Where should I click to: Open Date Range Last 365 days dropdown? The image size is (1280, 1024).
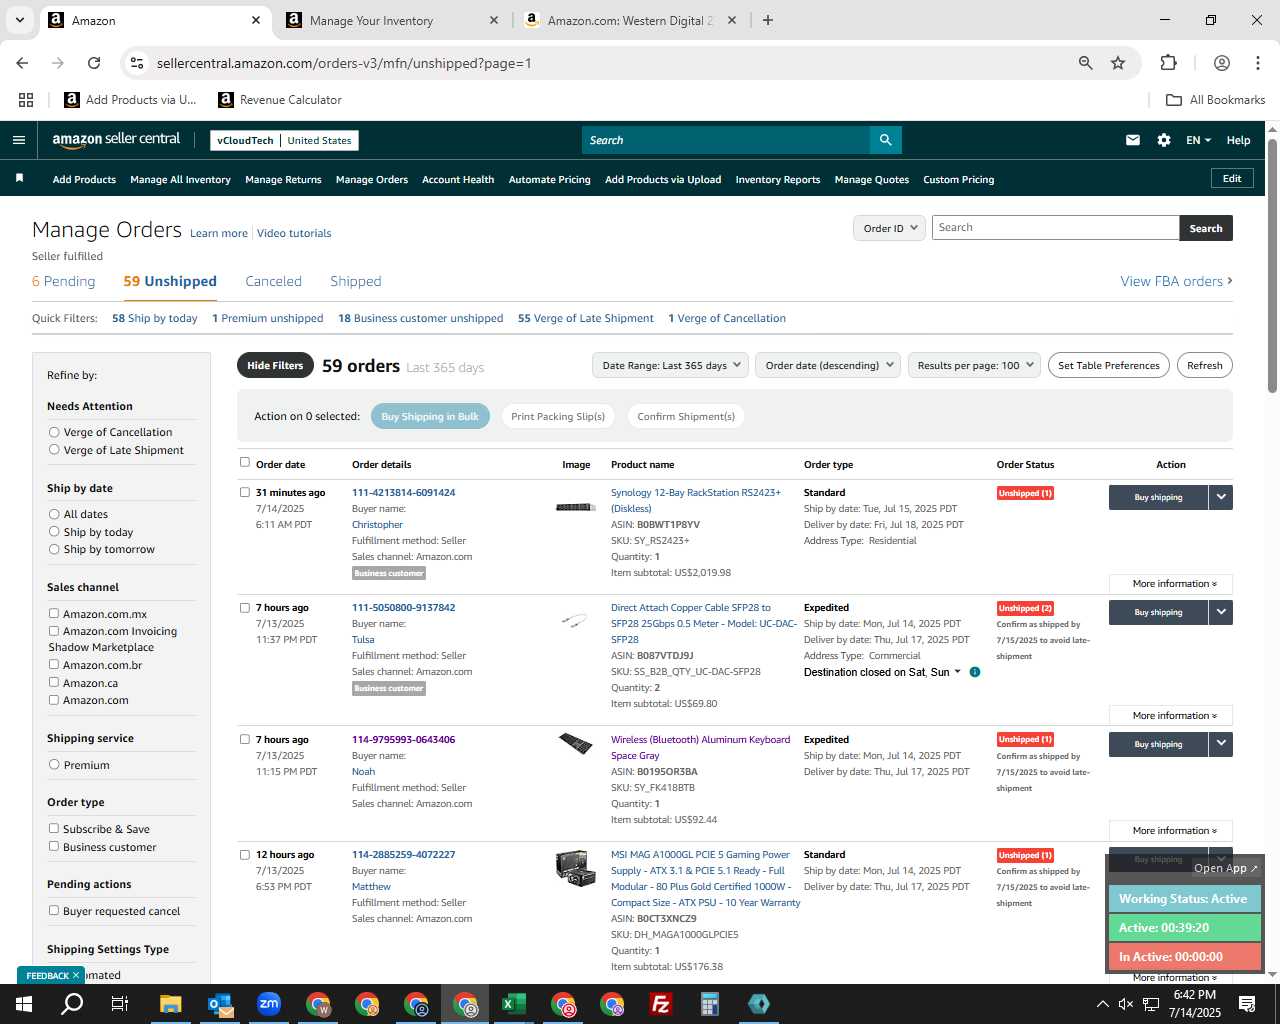670,365
